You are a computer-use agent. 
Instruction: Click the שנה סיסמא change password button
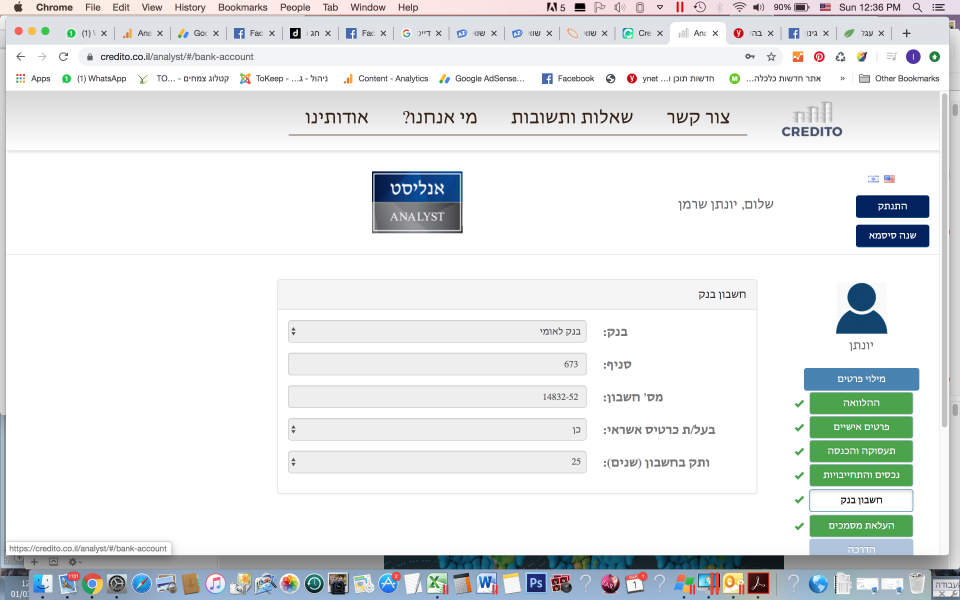tap(892, 236)
